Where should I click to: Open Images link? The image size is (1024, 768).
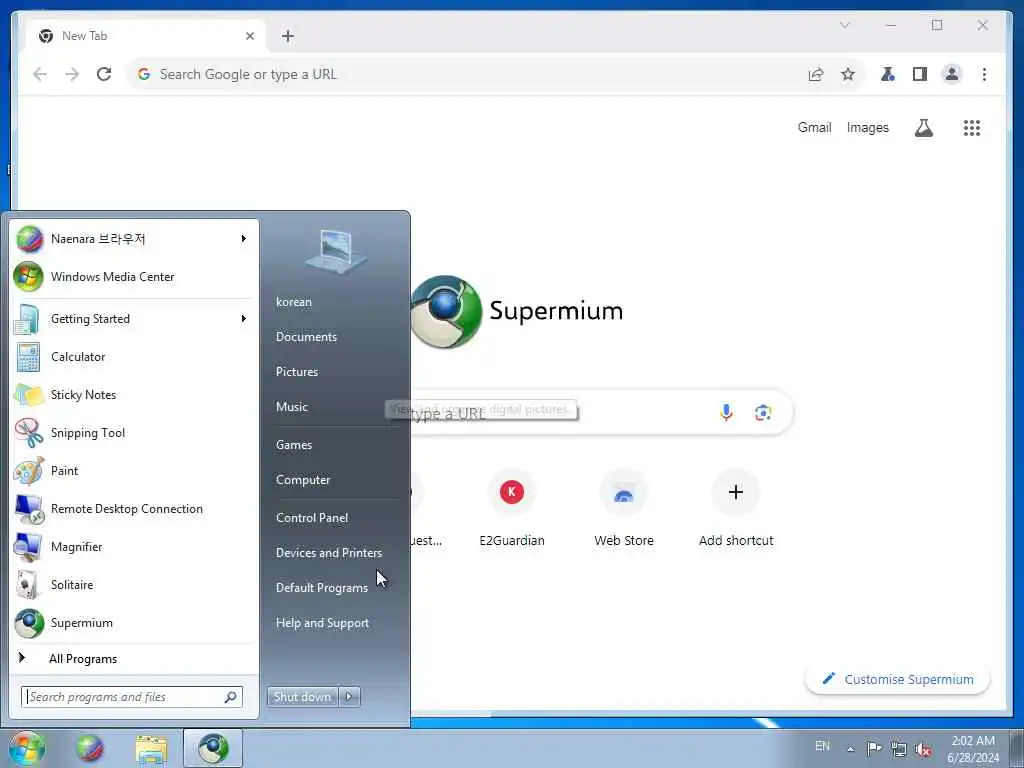(x=868, y=127)
